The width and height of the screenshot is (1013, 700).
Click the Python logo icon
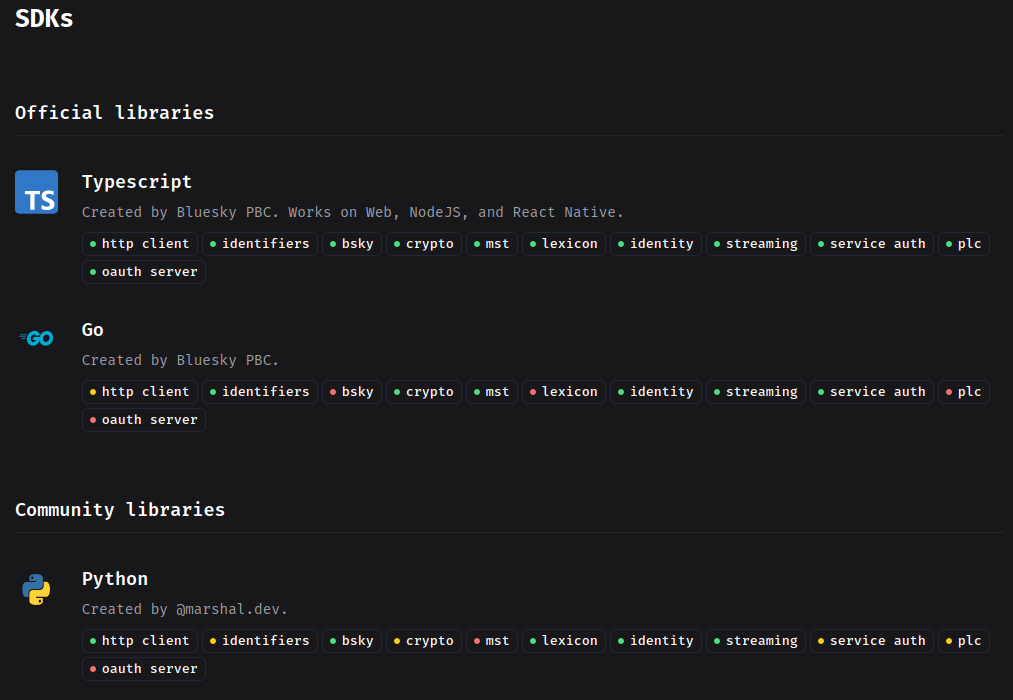click(x=36, y=588)
